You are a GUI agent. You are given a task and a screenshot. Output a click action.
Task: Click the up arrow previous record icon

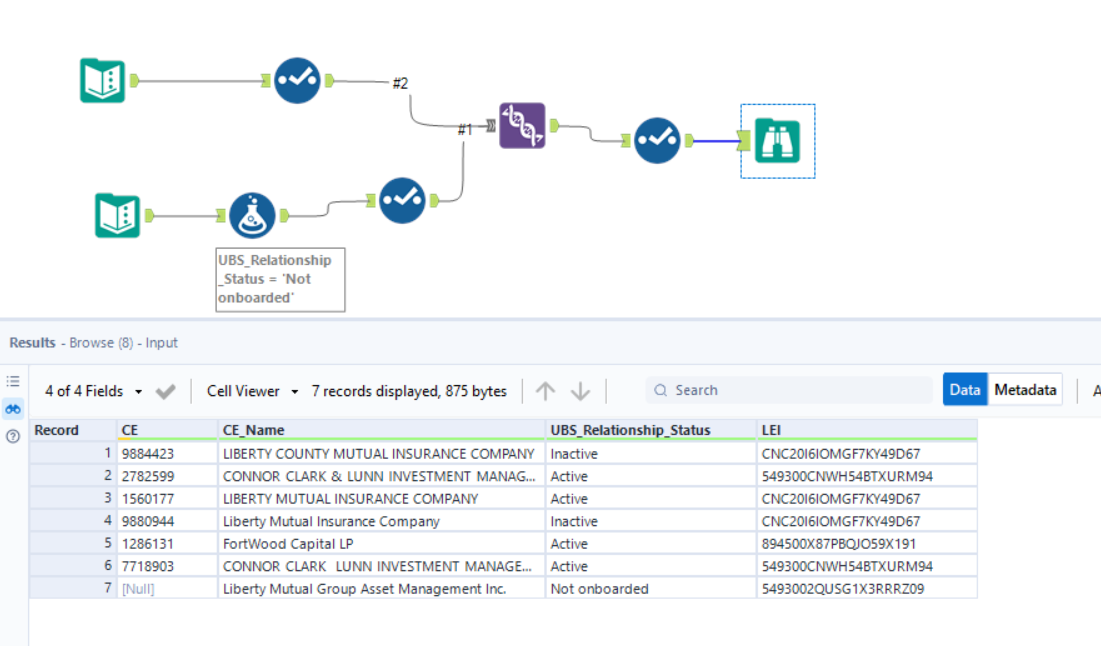545,391
